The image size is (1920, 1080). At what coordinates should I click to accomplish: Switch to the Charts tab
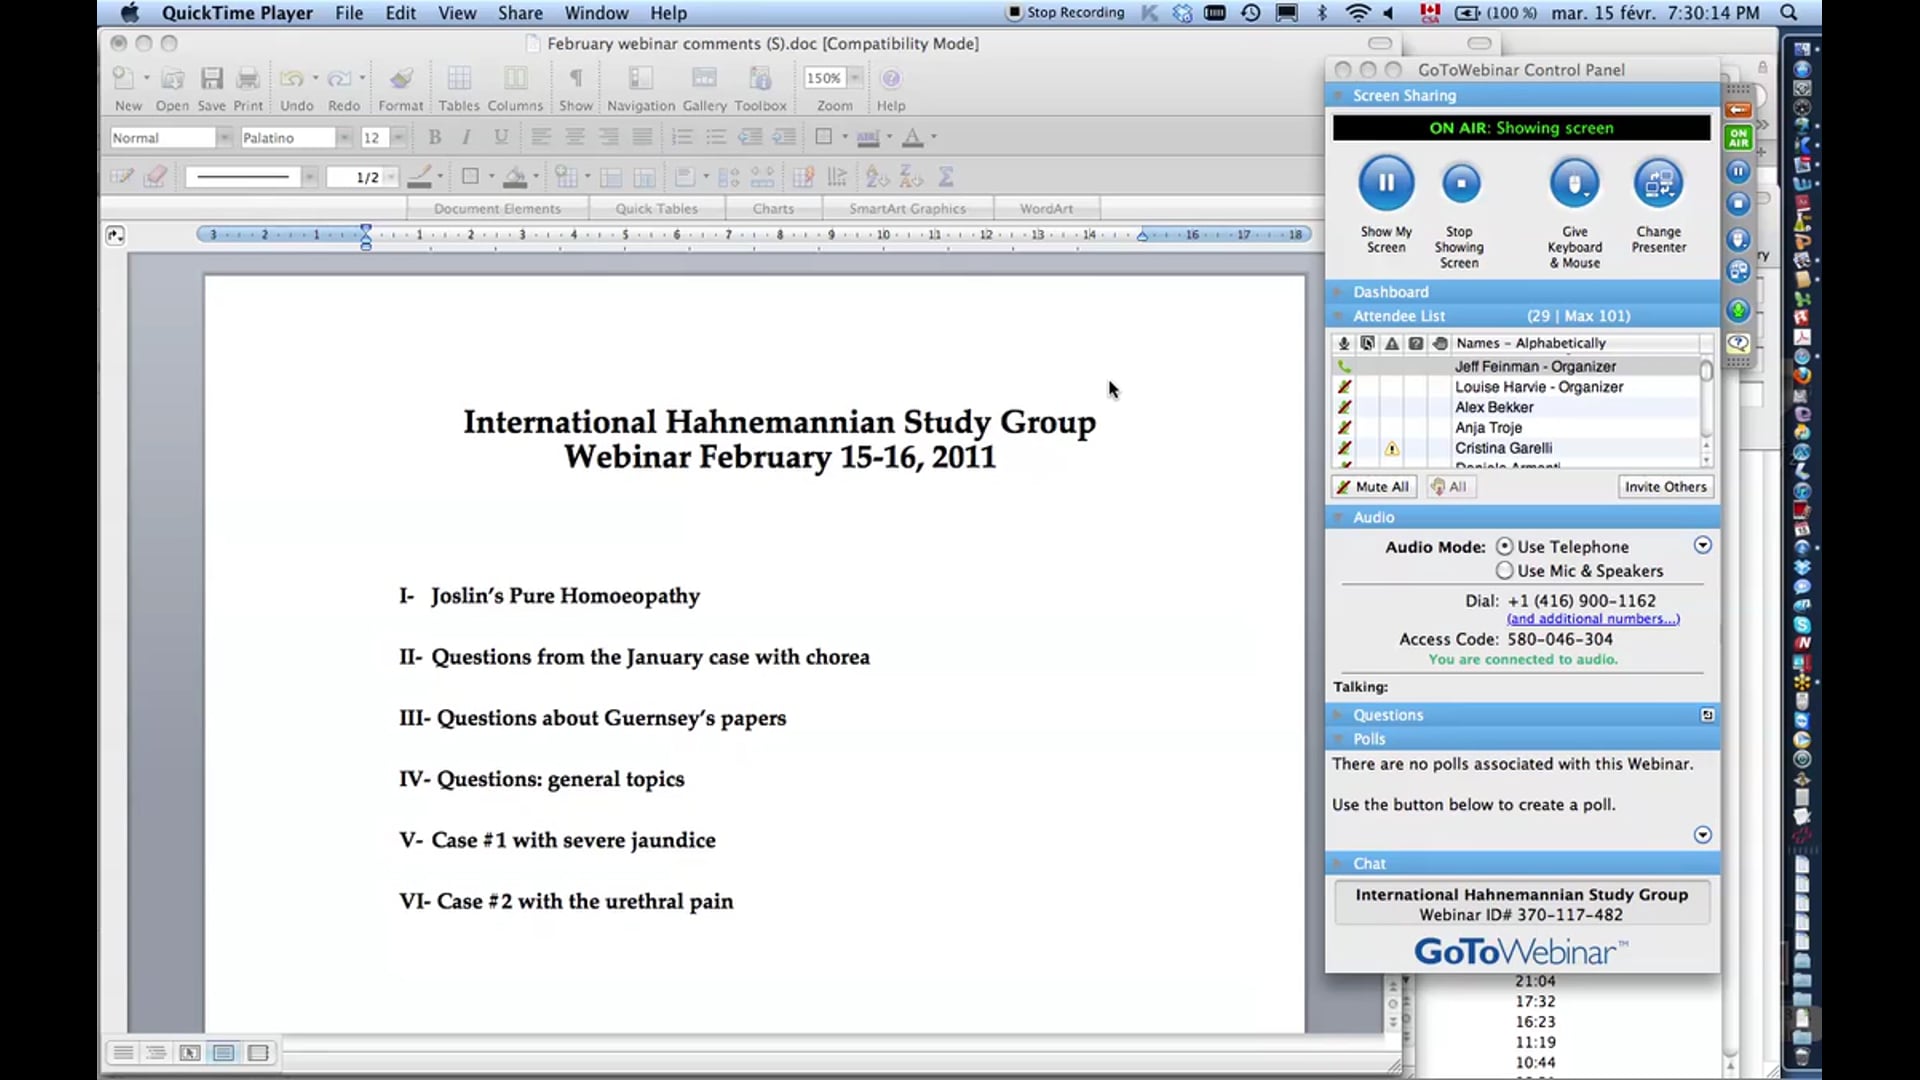[x=772, y=208]
